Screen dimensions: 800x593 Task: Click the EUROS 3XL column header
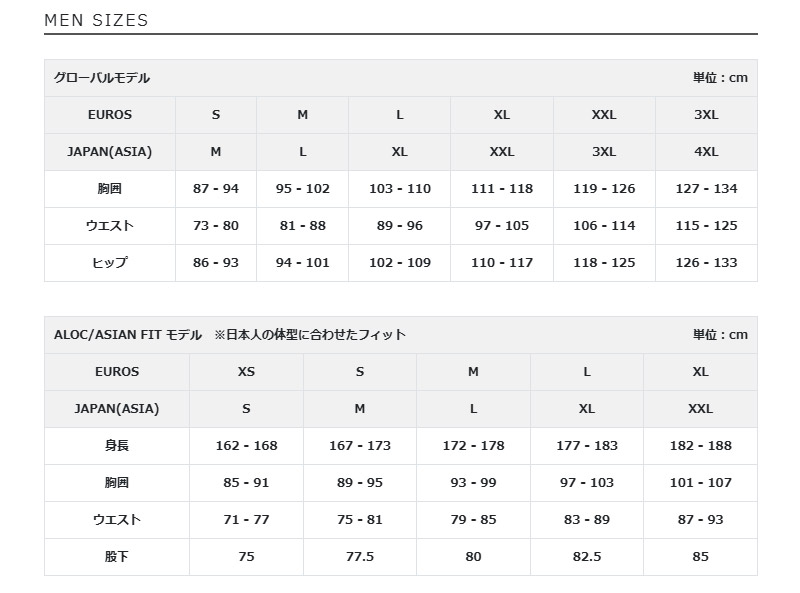(x=706, y=115)
